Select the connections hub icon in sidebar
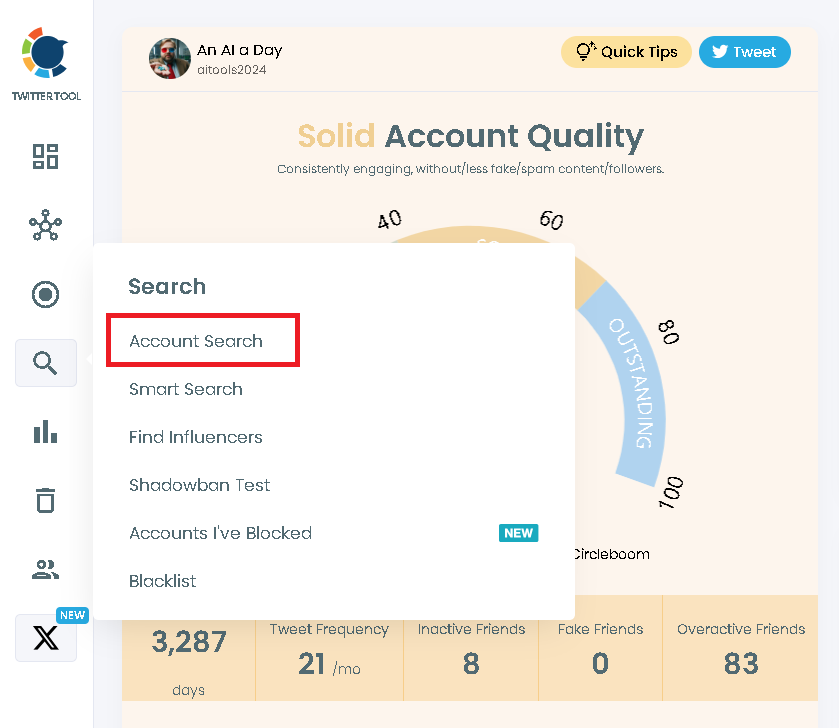The image size is (839, 728). 45,227
